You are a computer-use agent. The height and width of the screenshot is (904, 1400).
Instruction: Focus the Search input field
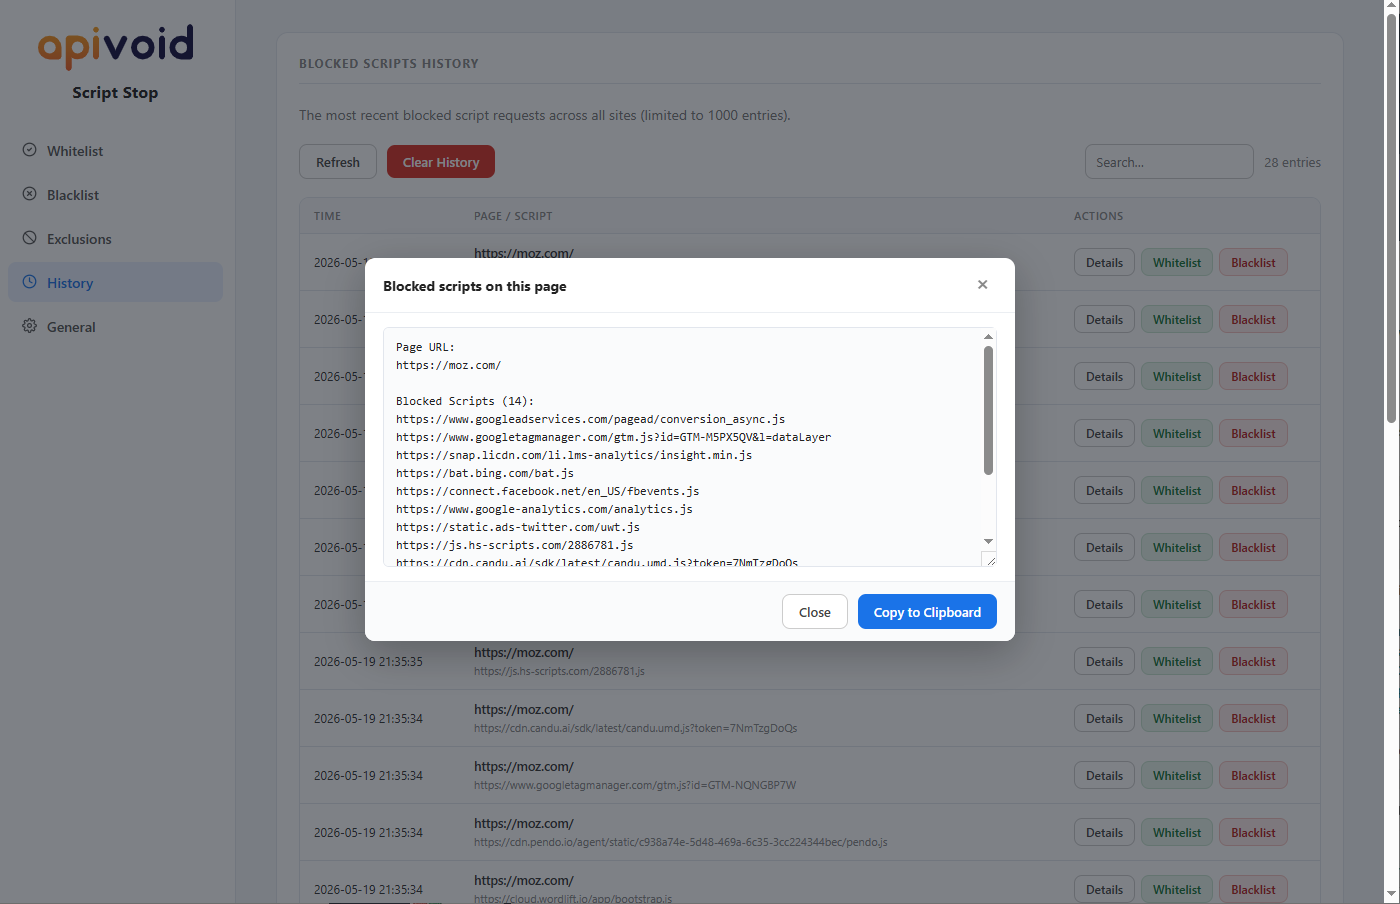(1169, 162)
